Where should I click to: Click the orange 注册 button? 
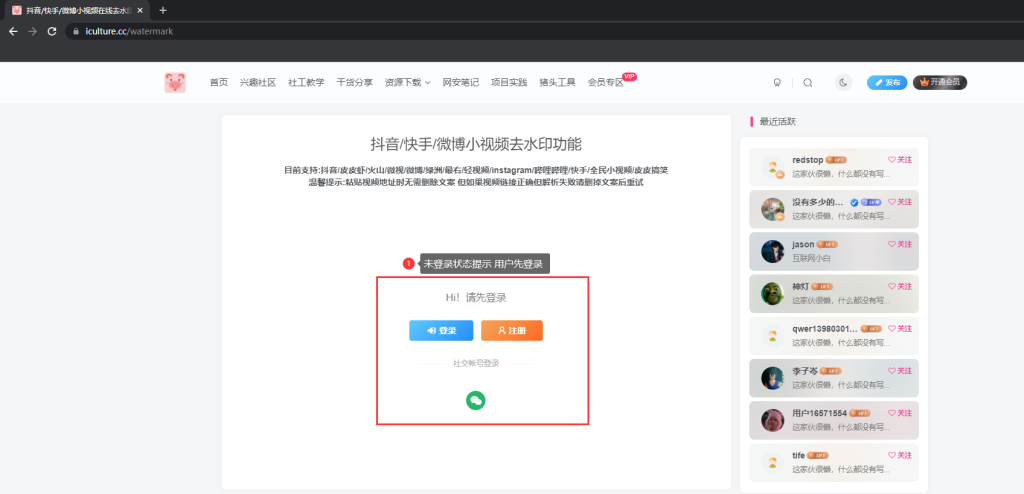click(512, 331)
